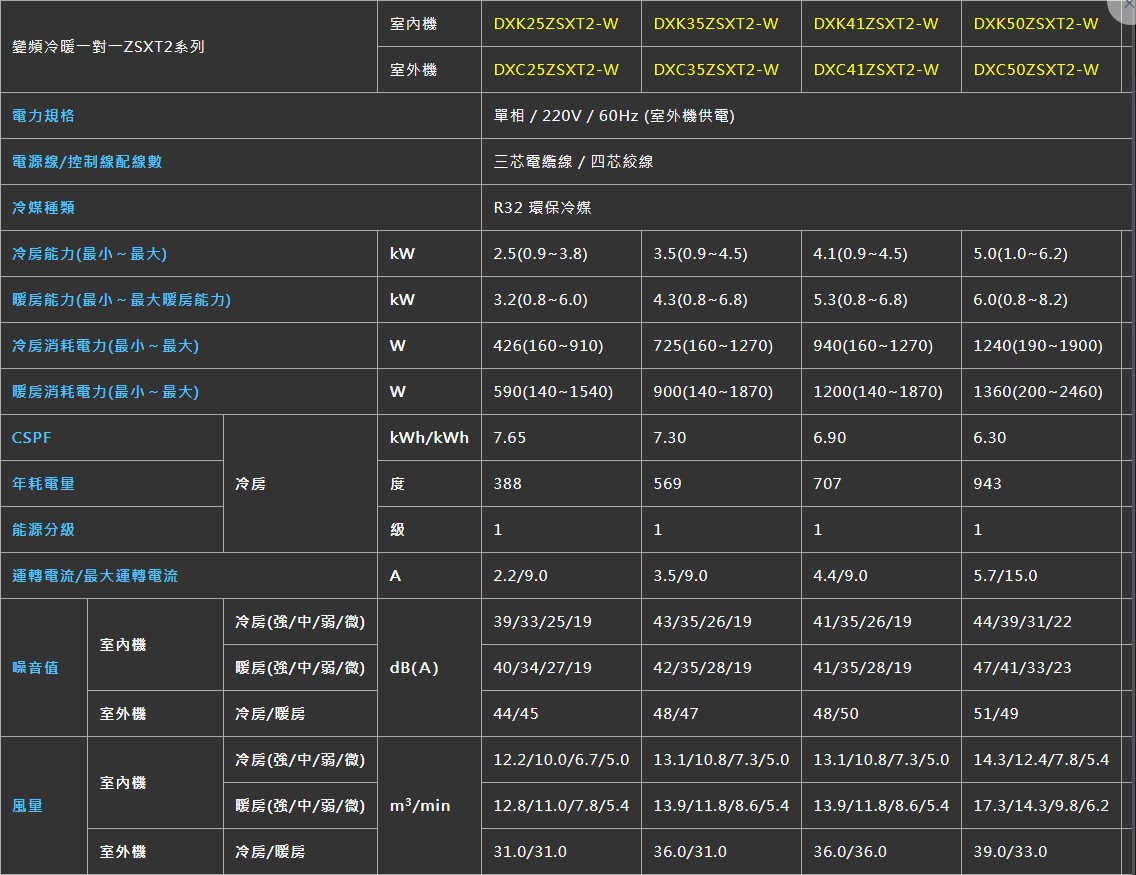Click the CSPF row header
Image resolution: width=1136 pixels, height=875 pixels.
click(x=31, y=438)
